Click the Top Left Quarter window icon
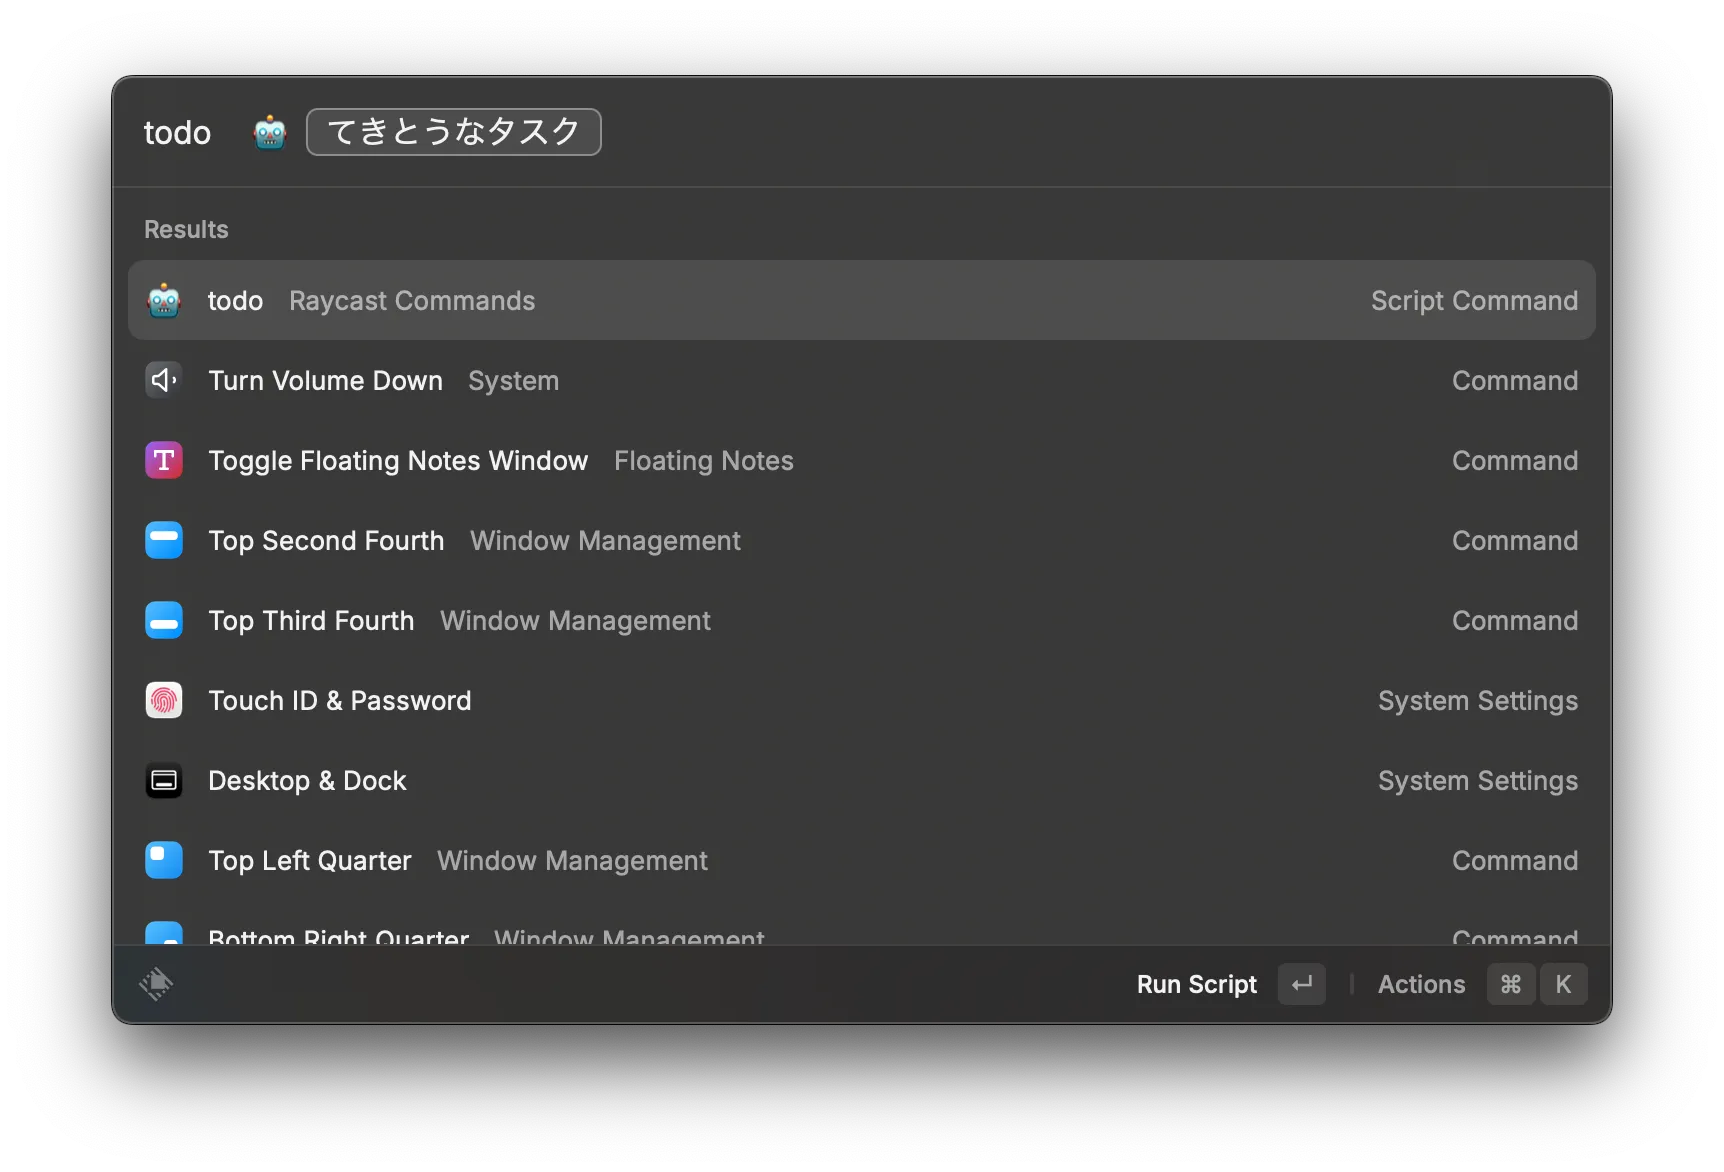1724x1172 pixels. pyautogui.click(x=164, y=860)
